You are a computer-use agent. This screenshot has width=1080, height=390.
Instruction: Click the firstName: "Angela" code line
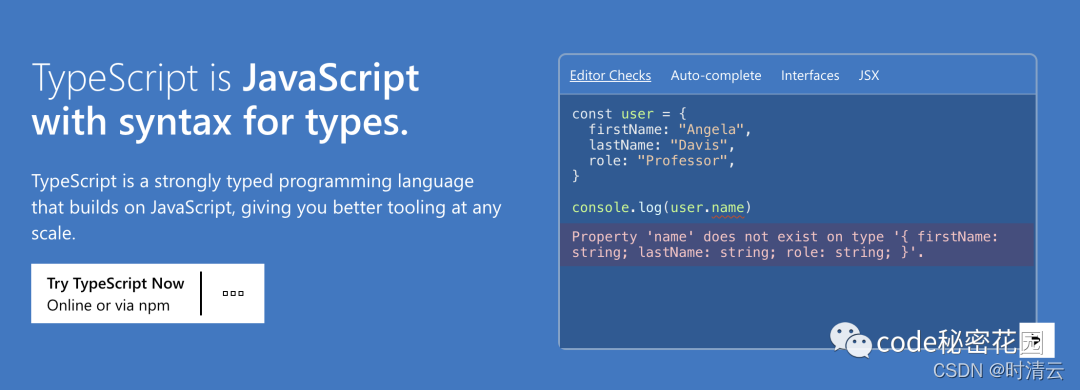coord(670,130)
